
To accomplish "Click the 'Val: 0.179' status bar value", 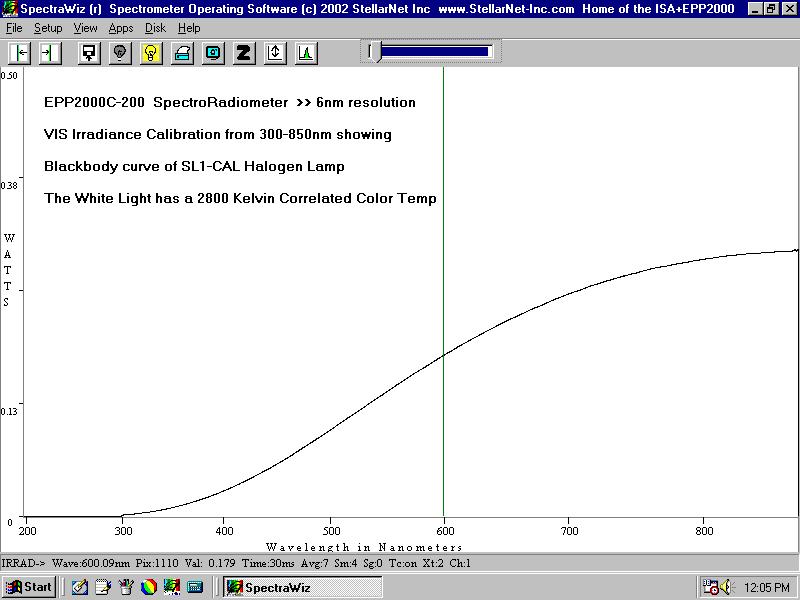I will (x=210, y=563).
